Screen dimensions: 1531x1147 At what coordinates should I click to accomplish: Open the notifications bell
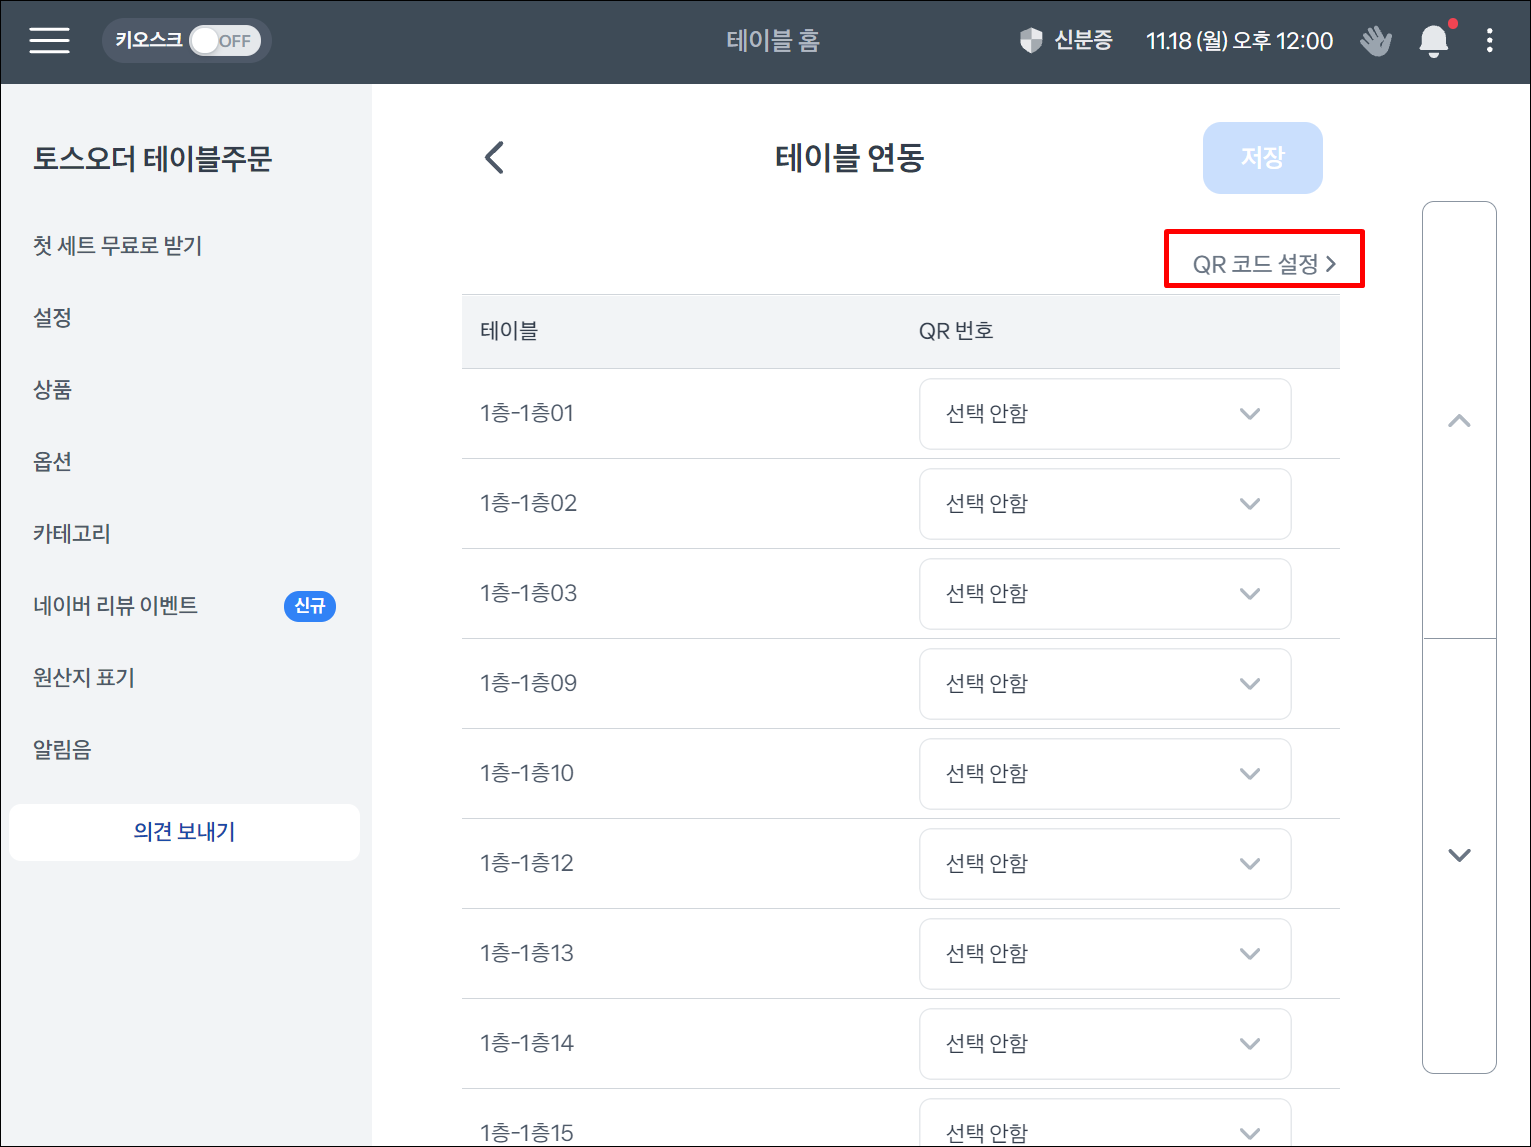[1433, 41]
